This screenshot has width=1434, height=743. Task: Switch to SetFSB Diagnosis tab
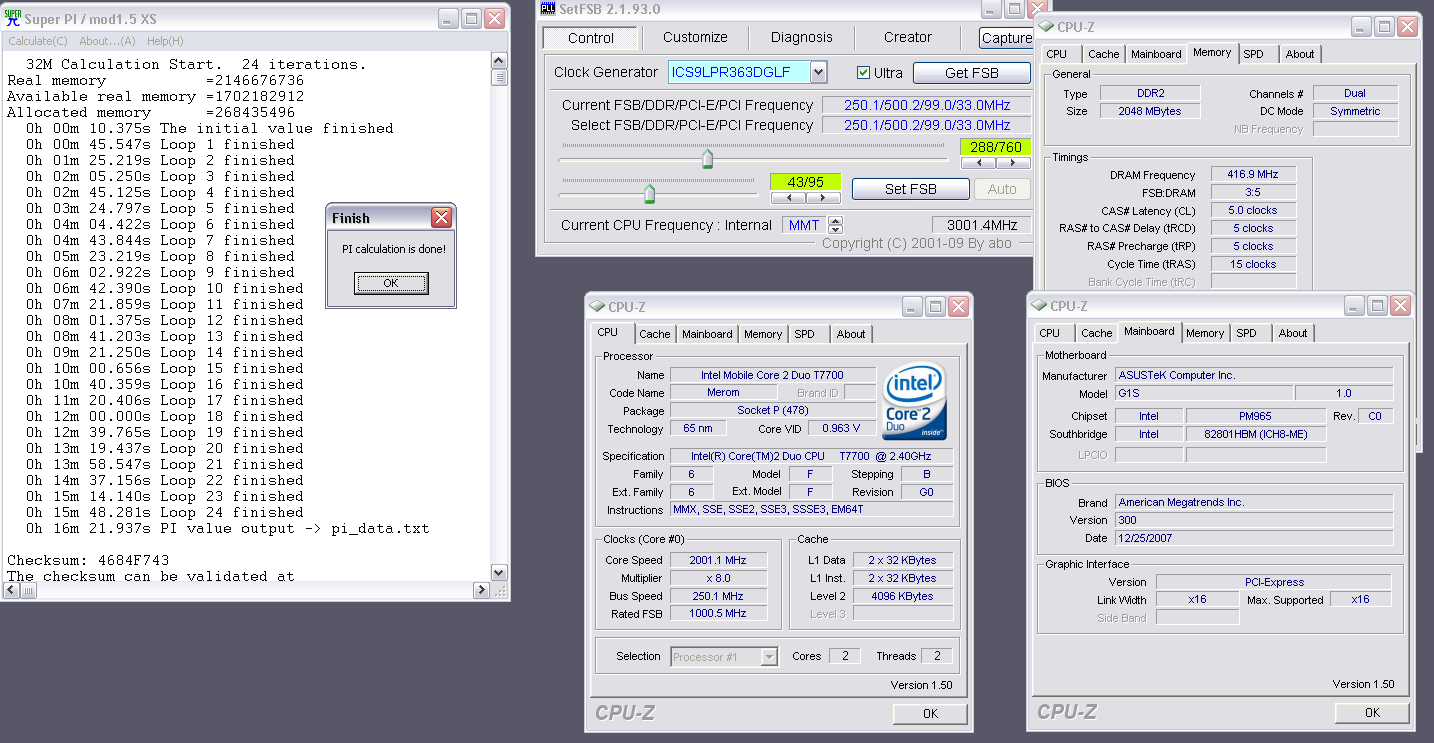tap(802, 37)
